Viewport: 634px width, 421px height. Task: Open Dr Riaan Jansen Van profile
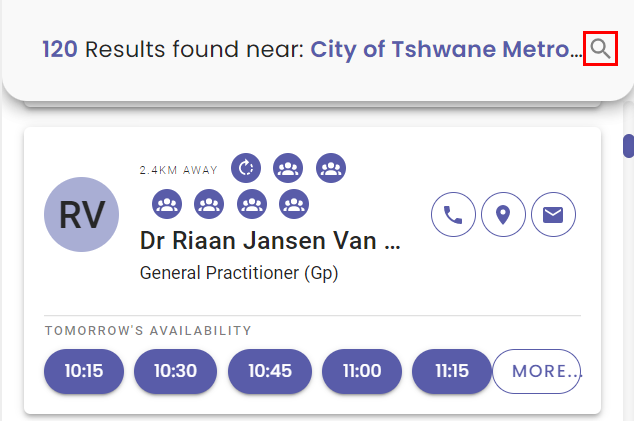click(x=270, y=241)
